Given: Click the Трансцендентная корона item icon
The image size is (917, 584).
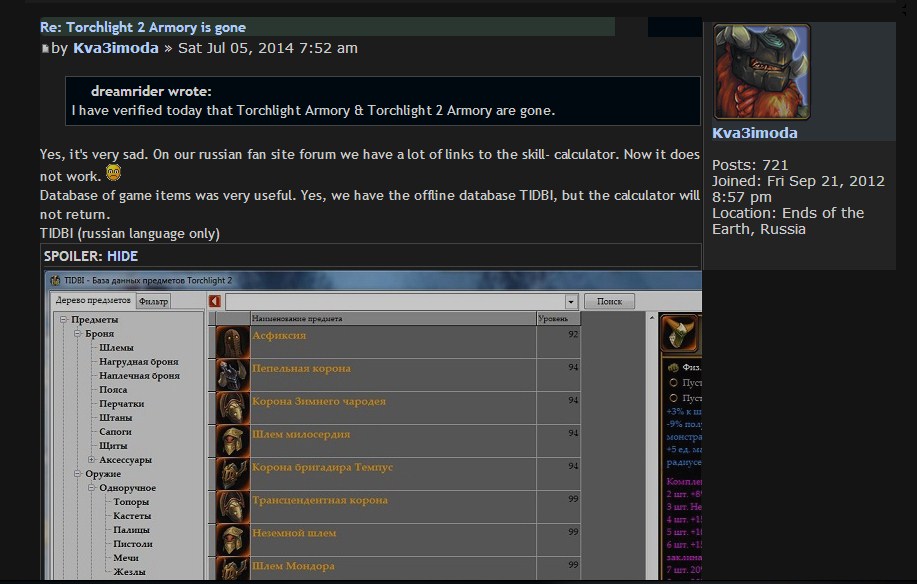Looking at the screenshot, I should coord(233,506).
